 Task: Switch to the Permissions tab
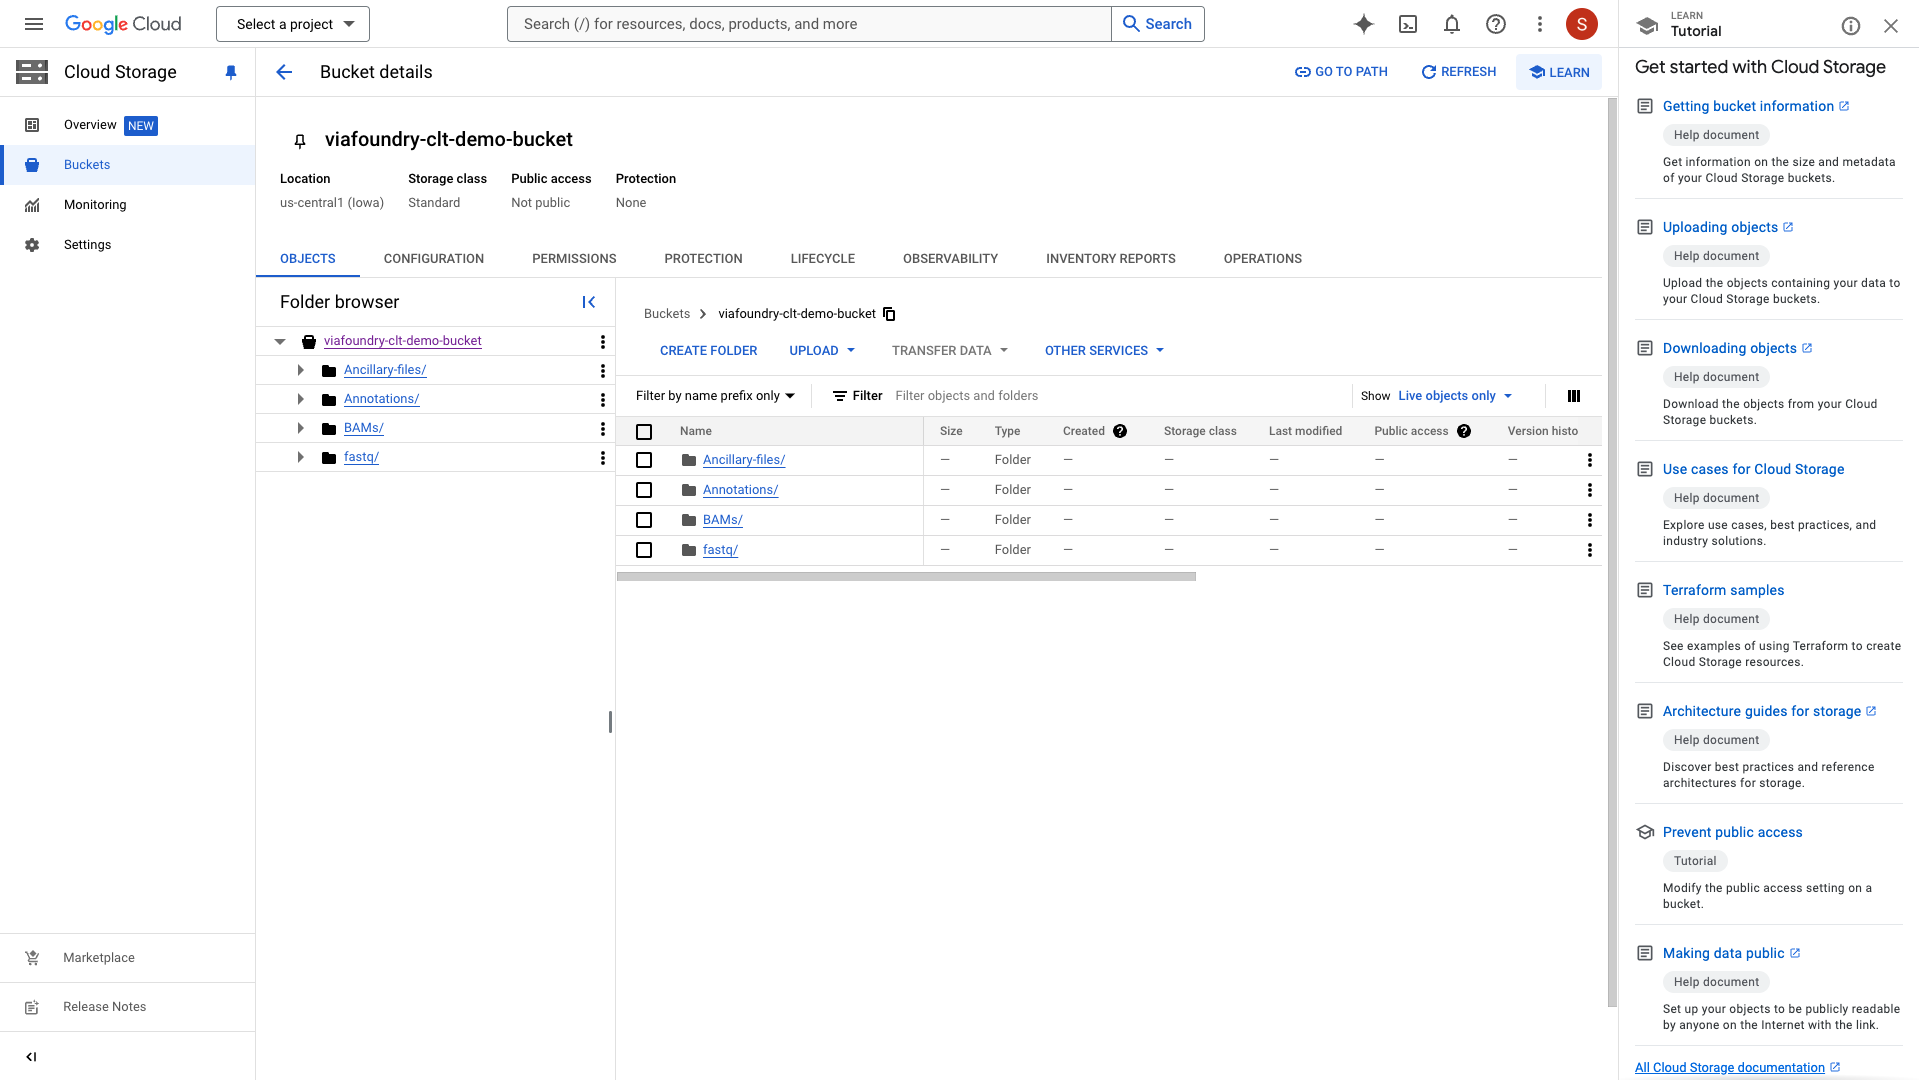click(x=574, y=259)
